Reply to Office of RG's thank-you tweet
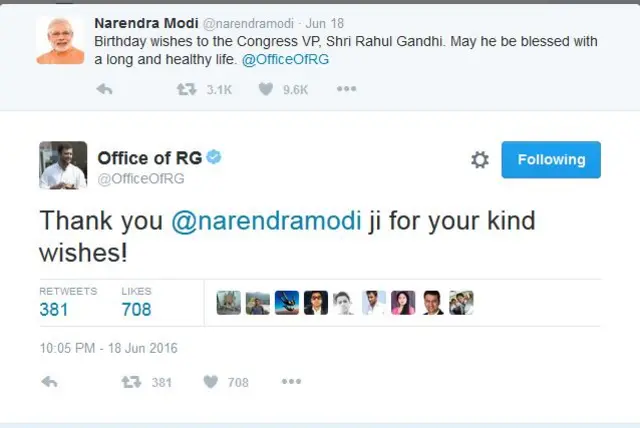 click(x=50, y=381)
